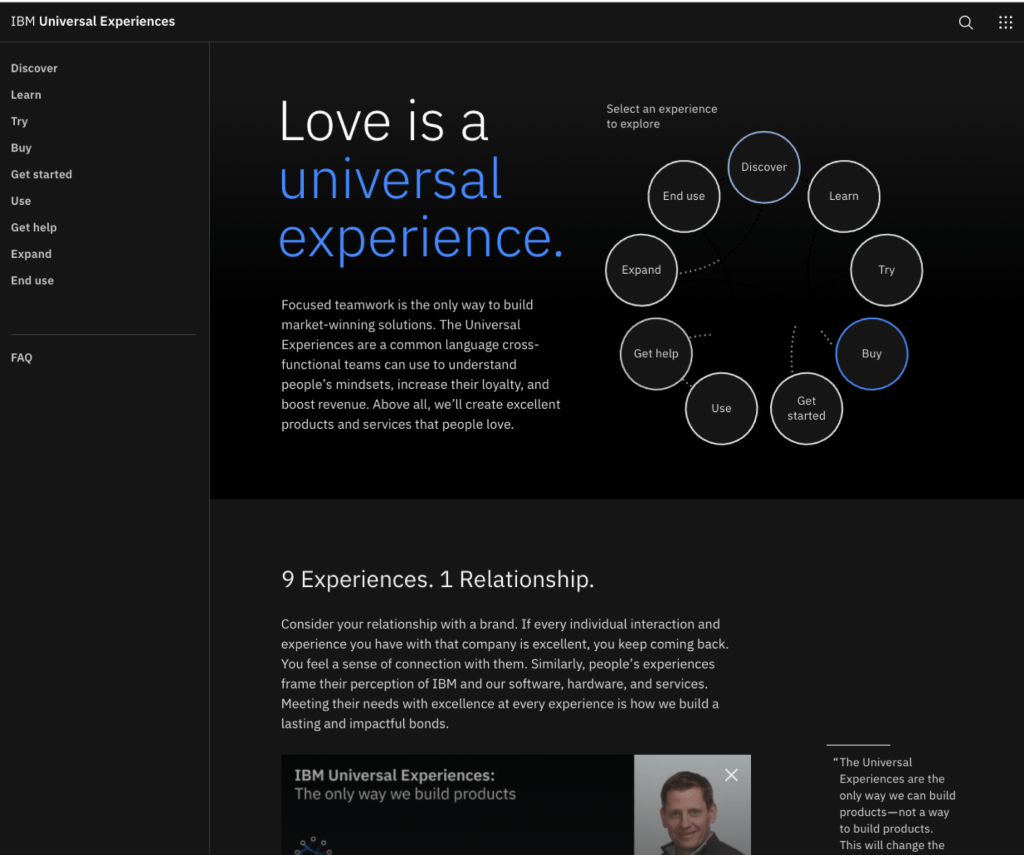
Task: Go to Discover in the sidebar
Action: pos(34,68)
